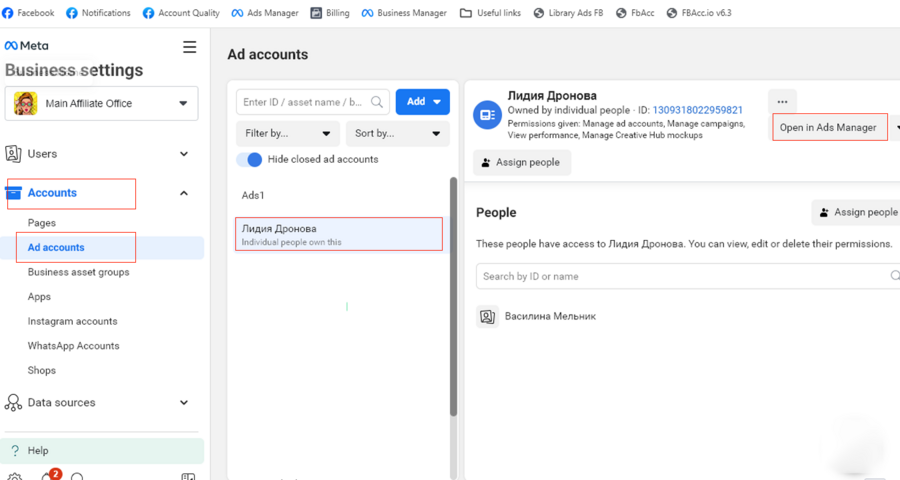Image resolution: width=900 pixels, height=480 pixels.
Task: Open the Billing bookmark
Action: tap(329, 13)
